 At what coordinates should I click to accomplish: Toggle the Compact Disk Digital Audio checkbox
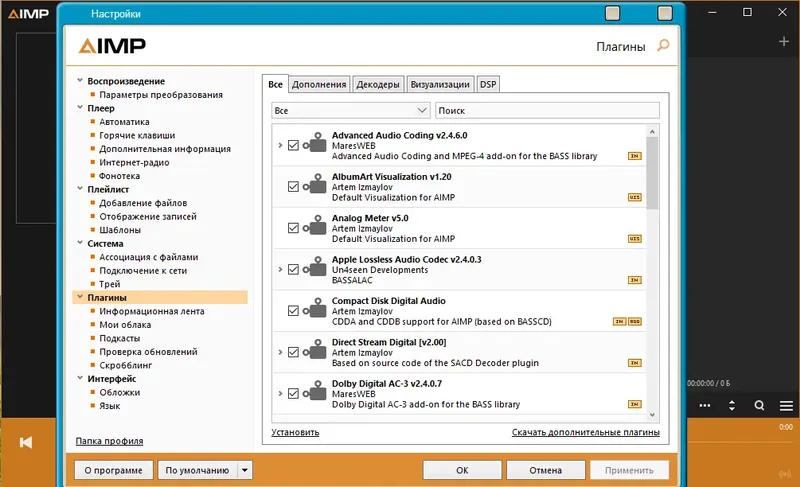293,311
